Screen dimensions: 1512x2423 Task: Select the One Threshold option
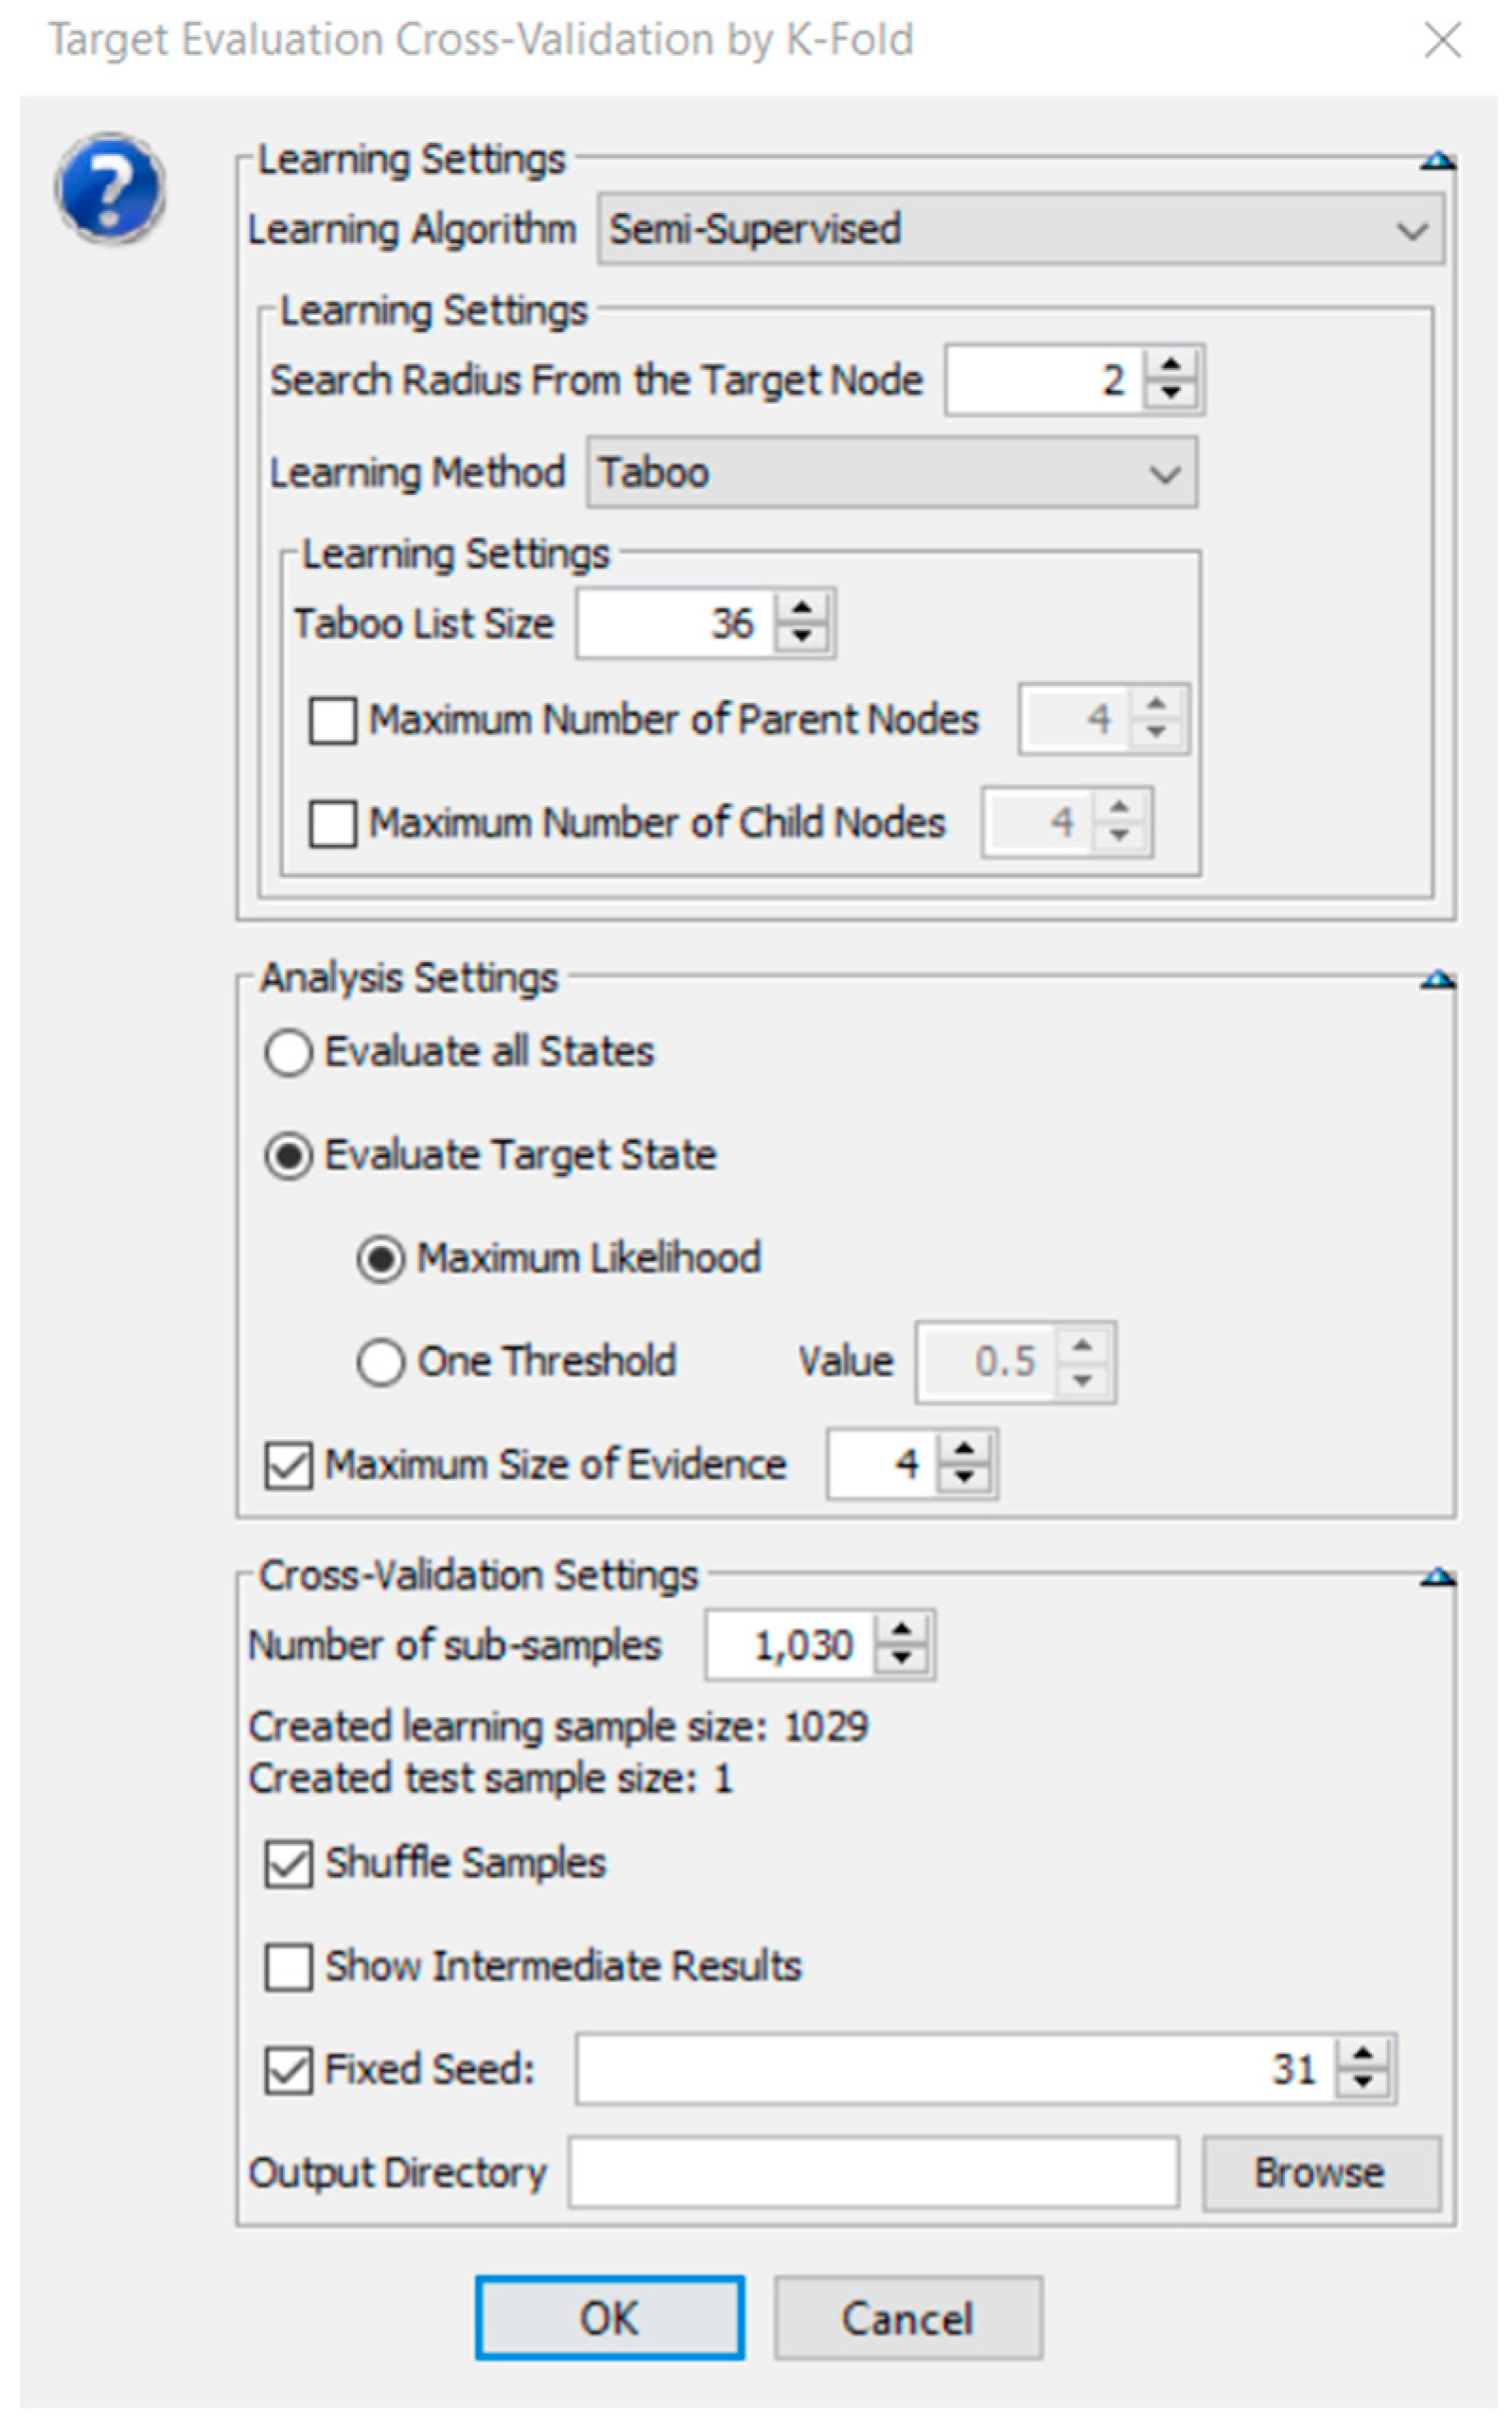[x=381, y=1362]
